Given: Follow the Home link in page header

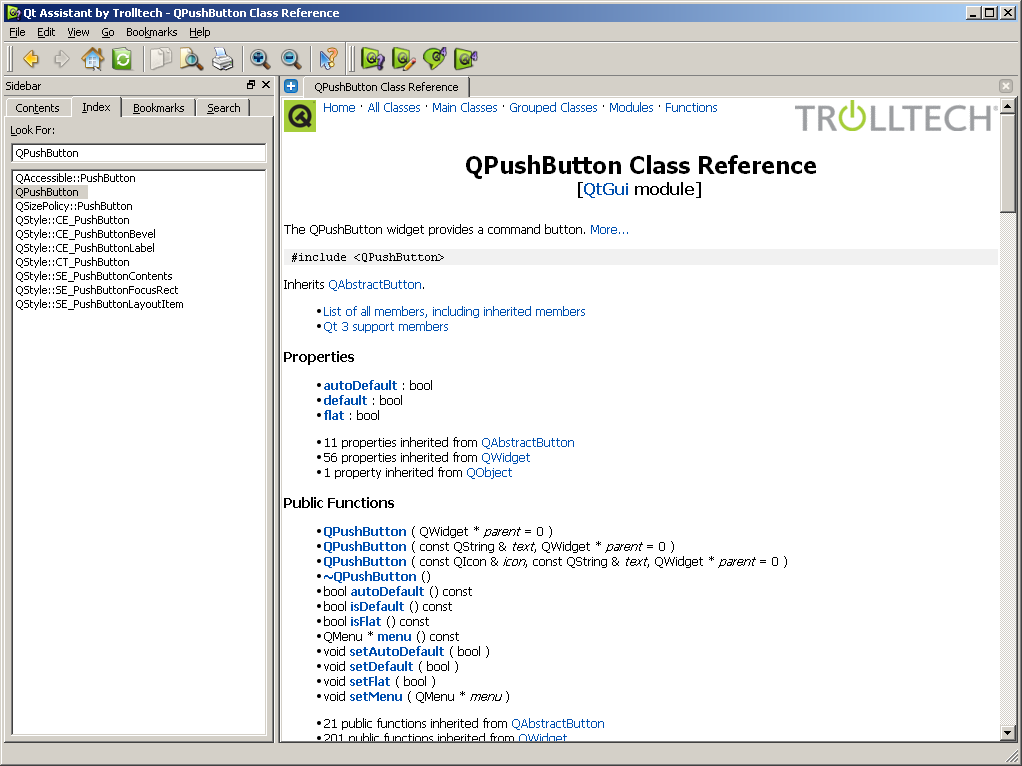Looking at the screenshot, I should click(339, 108).
